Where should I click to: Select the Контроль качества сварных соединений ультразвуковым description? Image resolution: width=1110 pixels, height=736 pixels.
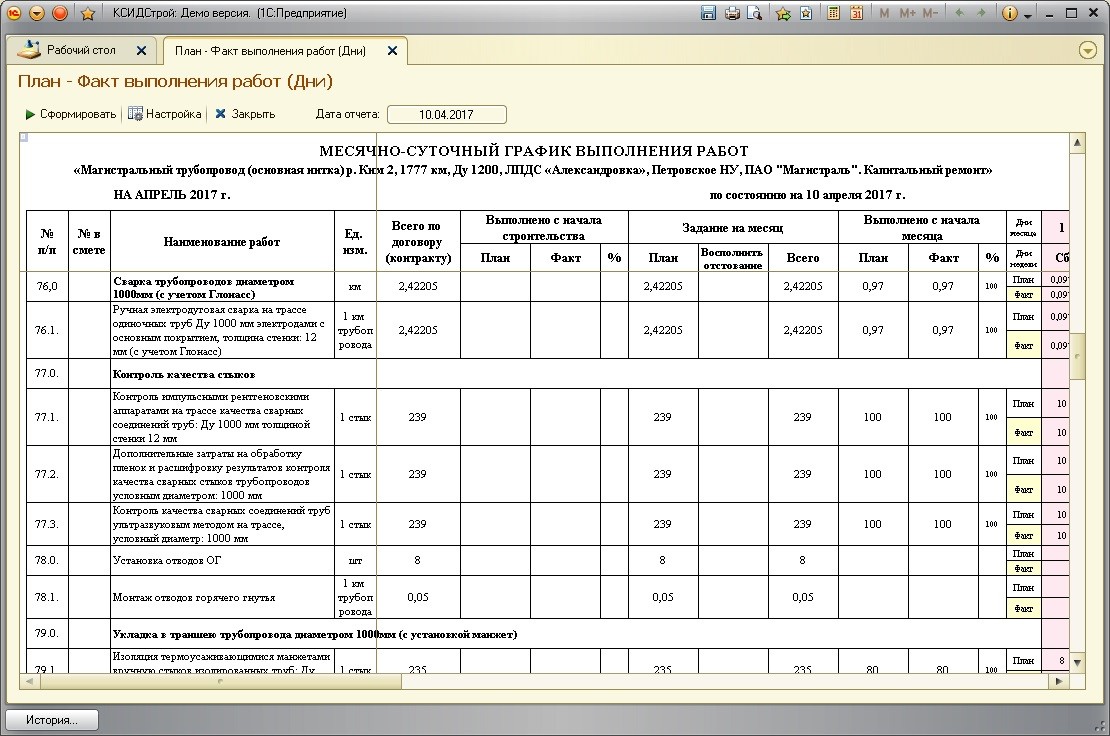[222, 524]
